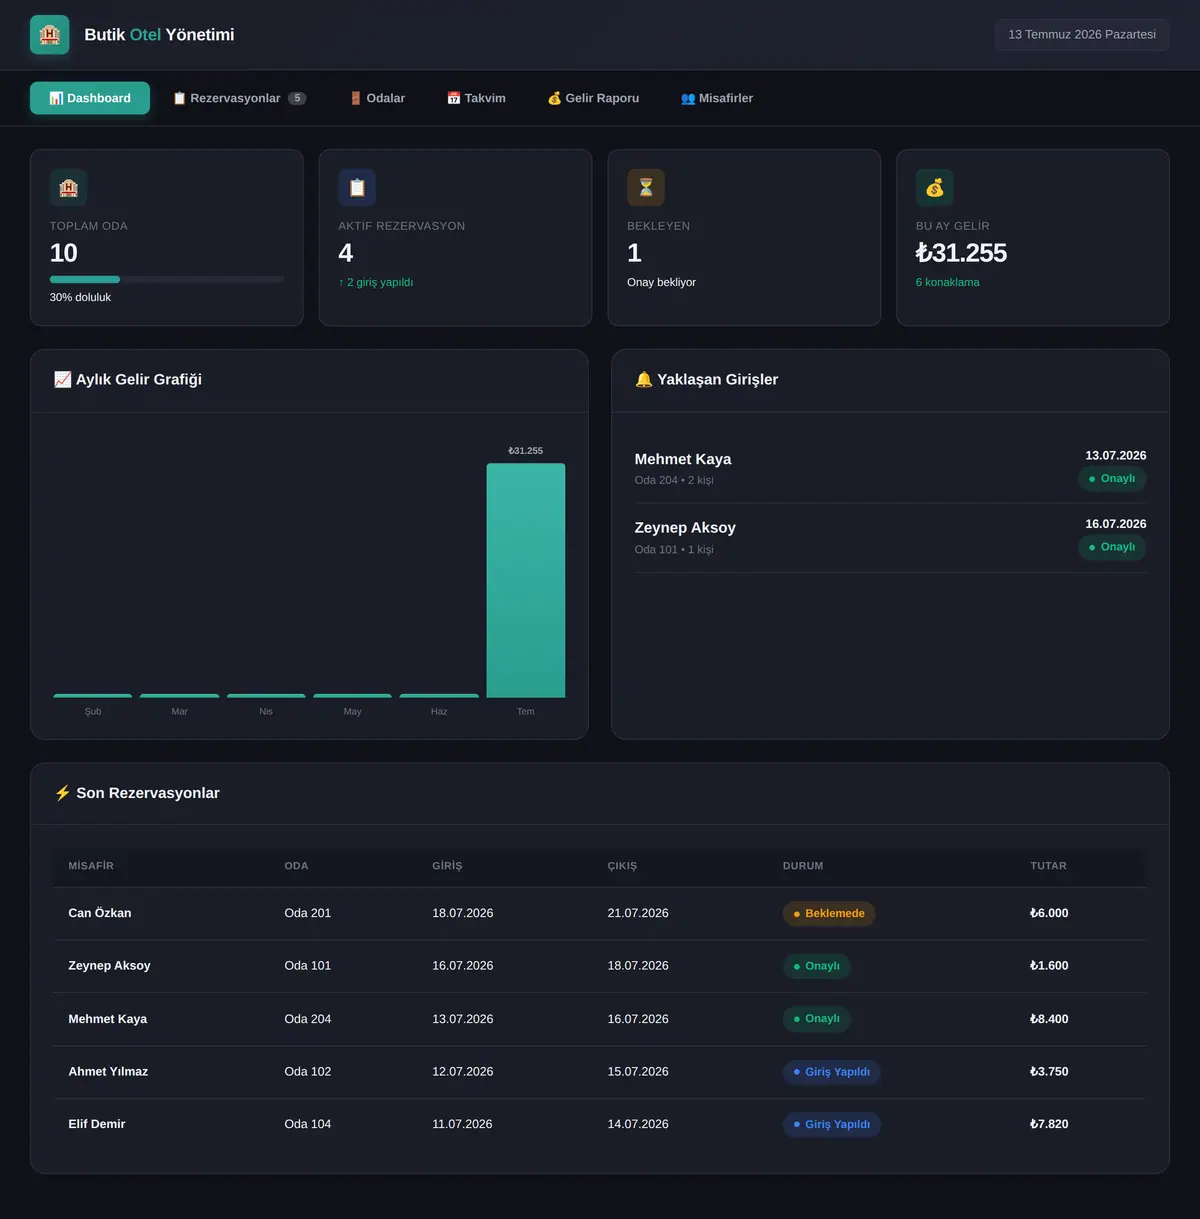The image size is (1200, 1219).
Task: Click the Can Özkan reservation row name
Action: (x=100, y=913)
